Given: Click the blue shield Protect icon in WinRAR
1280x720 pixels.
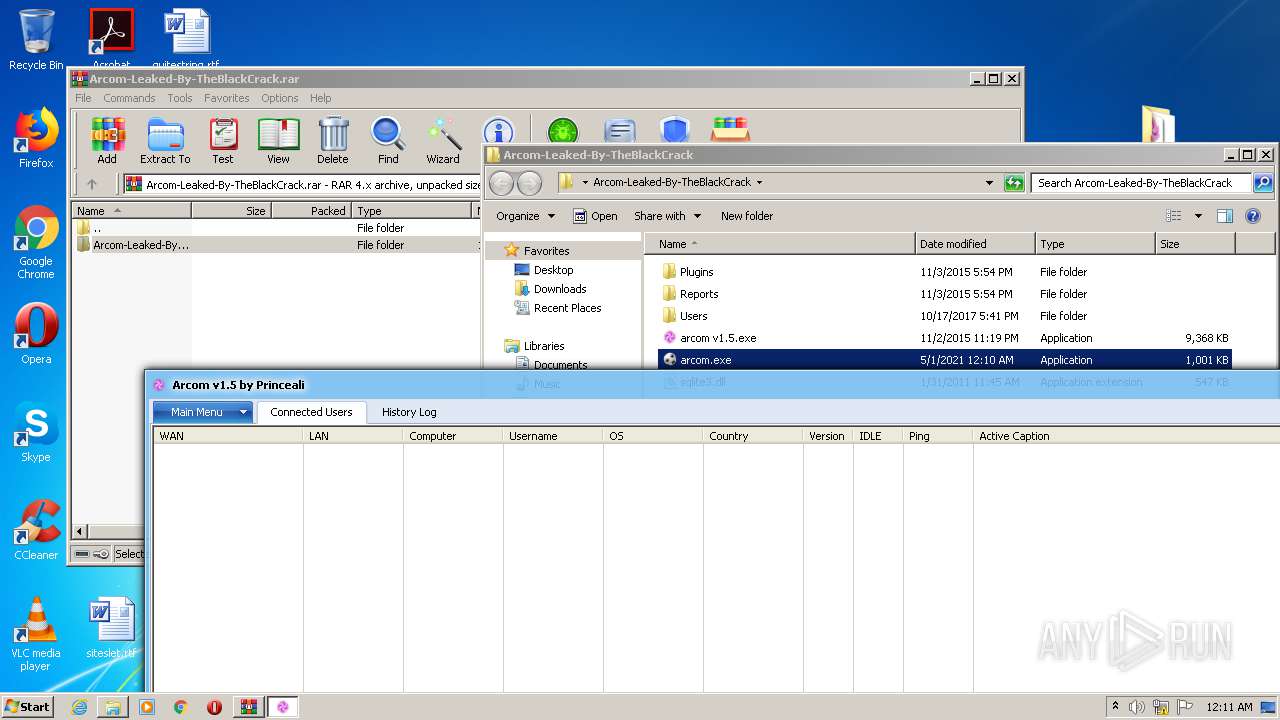Looking at the screenshot, I should pos(675,131).
